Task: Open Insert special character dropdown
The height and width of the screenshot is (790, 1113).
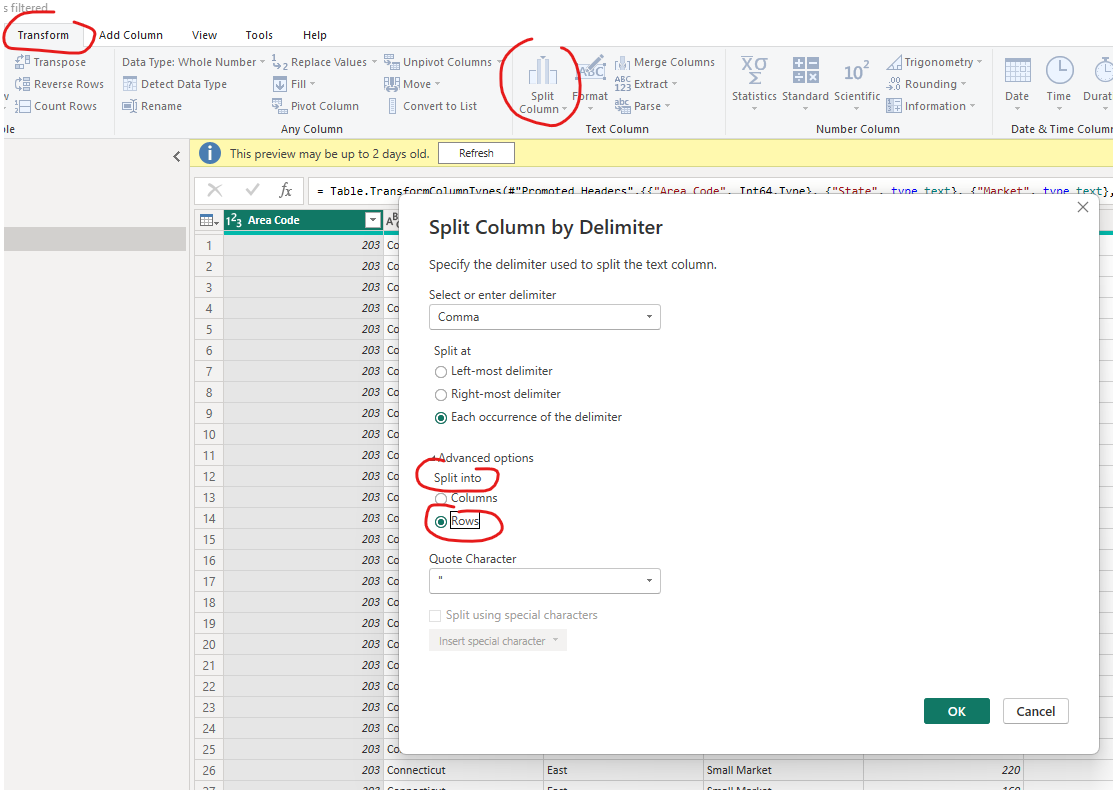Action: pyautogui.click(x=498, y=640)
